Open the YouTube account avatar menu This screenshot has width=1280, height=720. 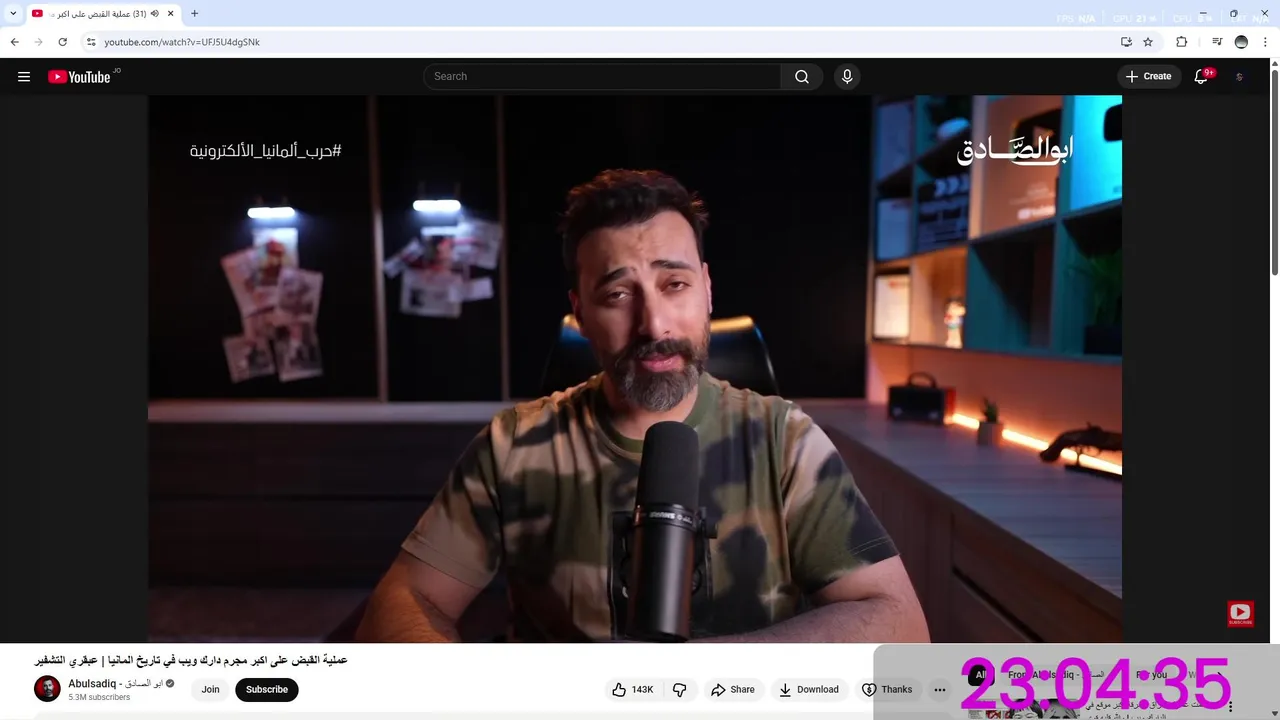(x=1239, y=77)
